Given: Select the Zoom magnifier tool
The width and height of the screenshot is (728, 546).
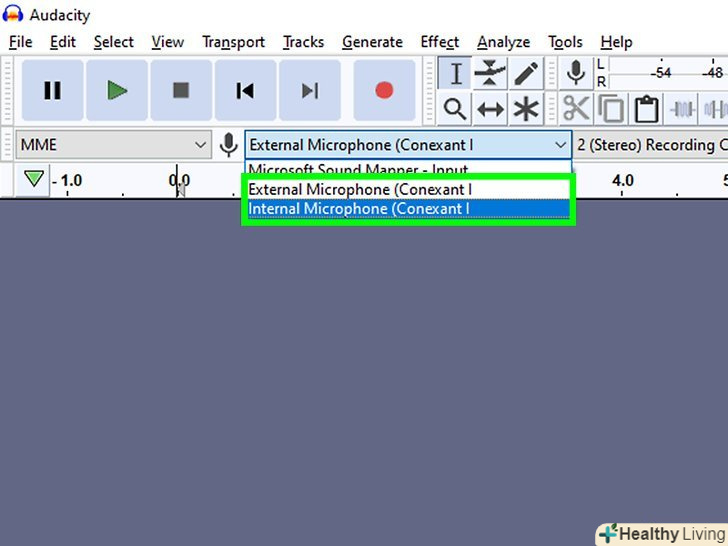Looking at the screenshot, I should (455, 109).
